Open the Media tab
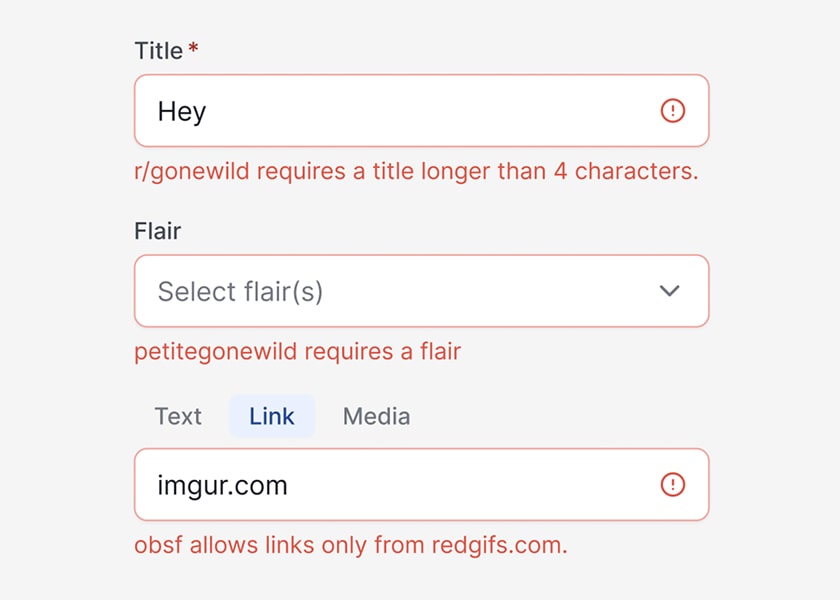The width and height of the screenshot is (840, 600). (376, 416)
